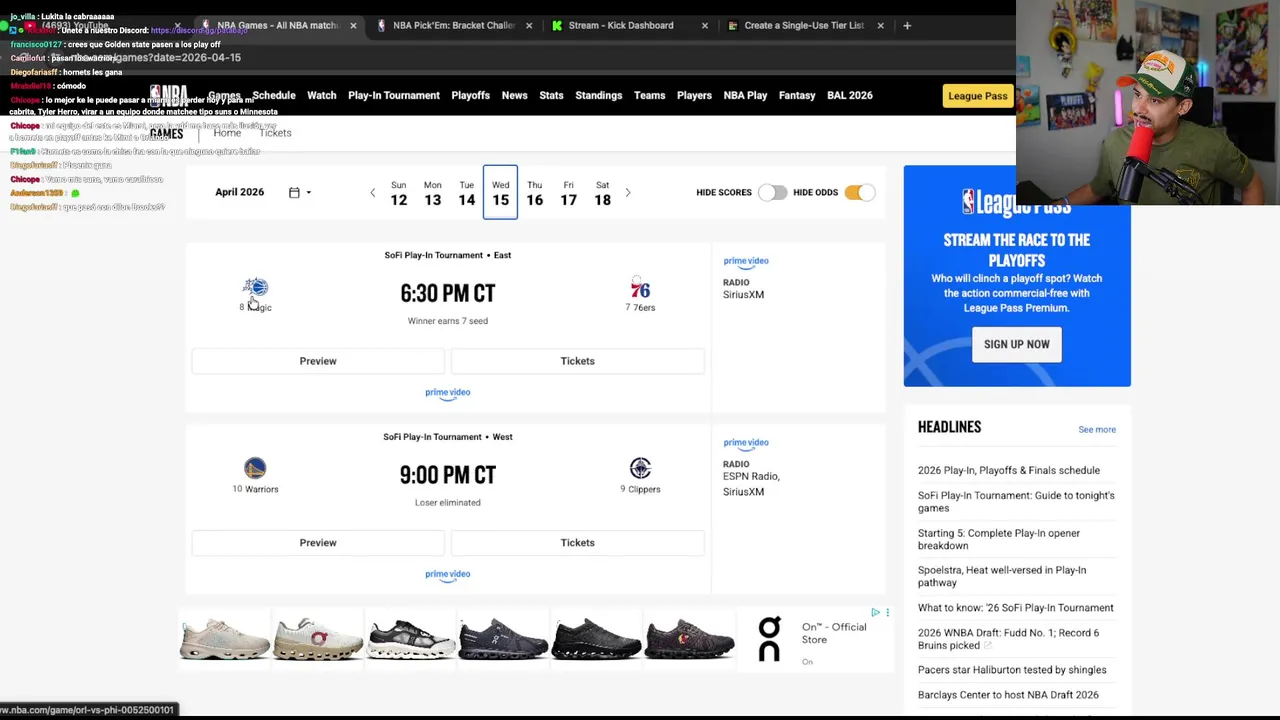The image size is (1280, 720).
Task: Open a new browser tab
Action: 907,25
